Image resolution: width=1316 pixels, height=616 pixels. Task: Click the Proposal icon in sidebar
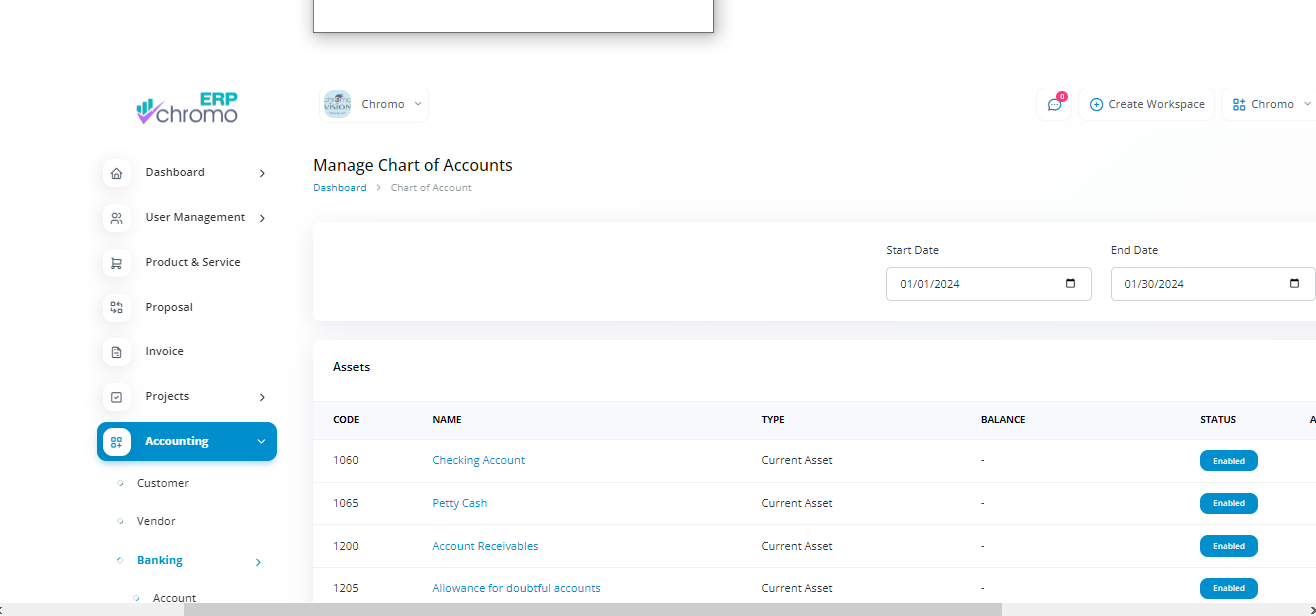(x=117, y=308)
